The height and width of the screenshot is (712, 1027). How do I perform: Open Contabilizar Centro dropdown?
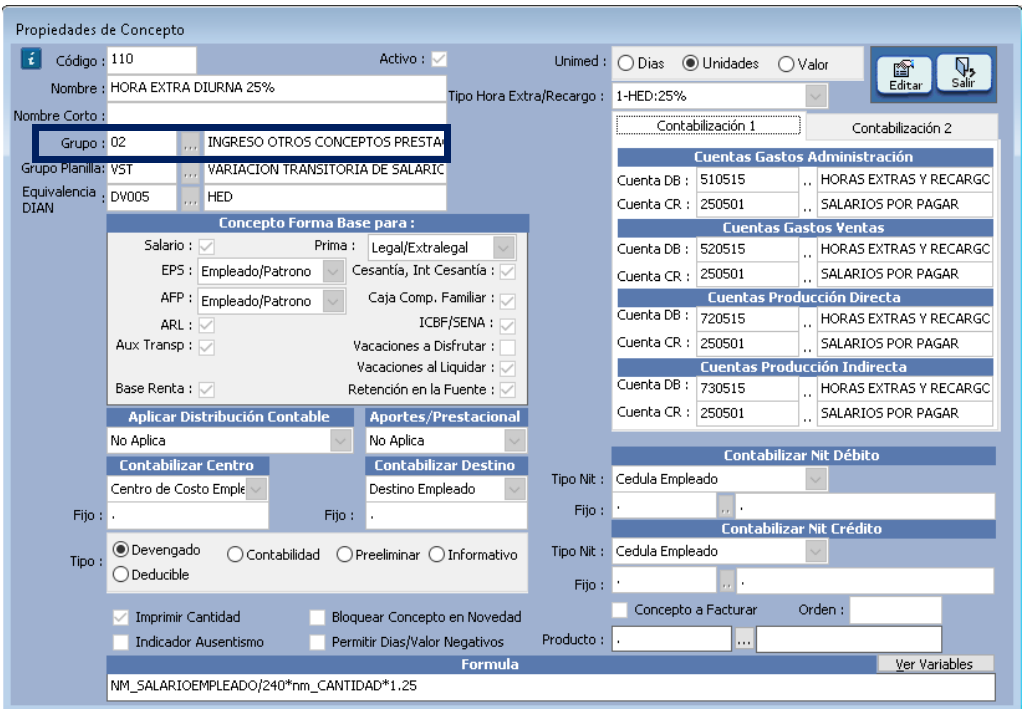point(256,489)
